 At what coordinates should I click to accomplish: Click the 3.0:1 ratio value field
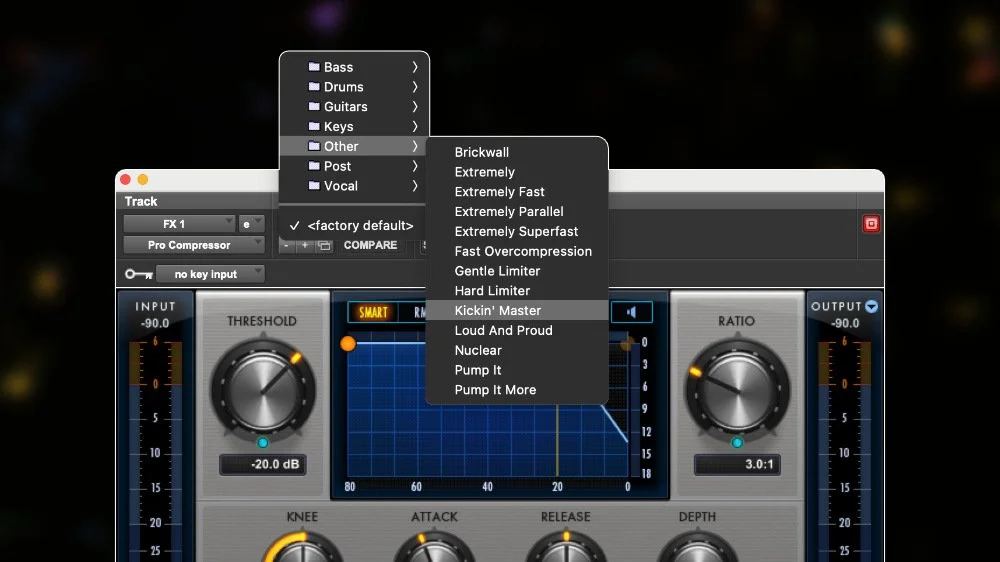737,464
